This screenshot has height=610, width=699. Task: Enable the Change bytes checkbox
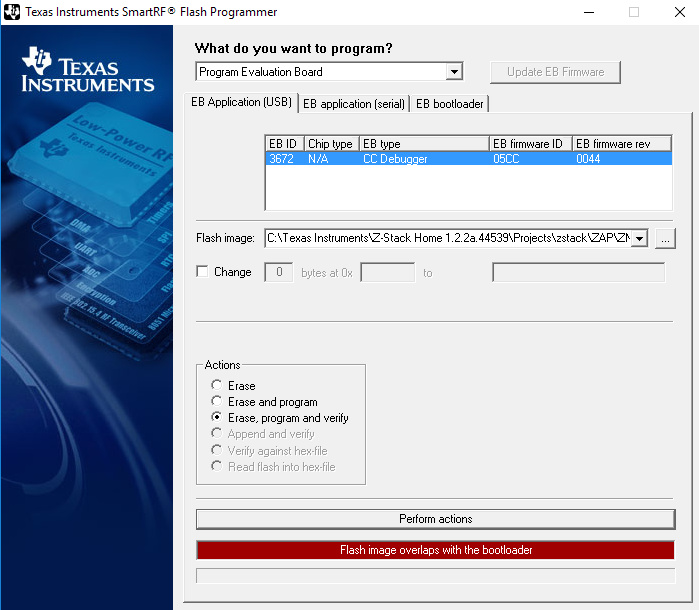[x=202, y=272]
